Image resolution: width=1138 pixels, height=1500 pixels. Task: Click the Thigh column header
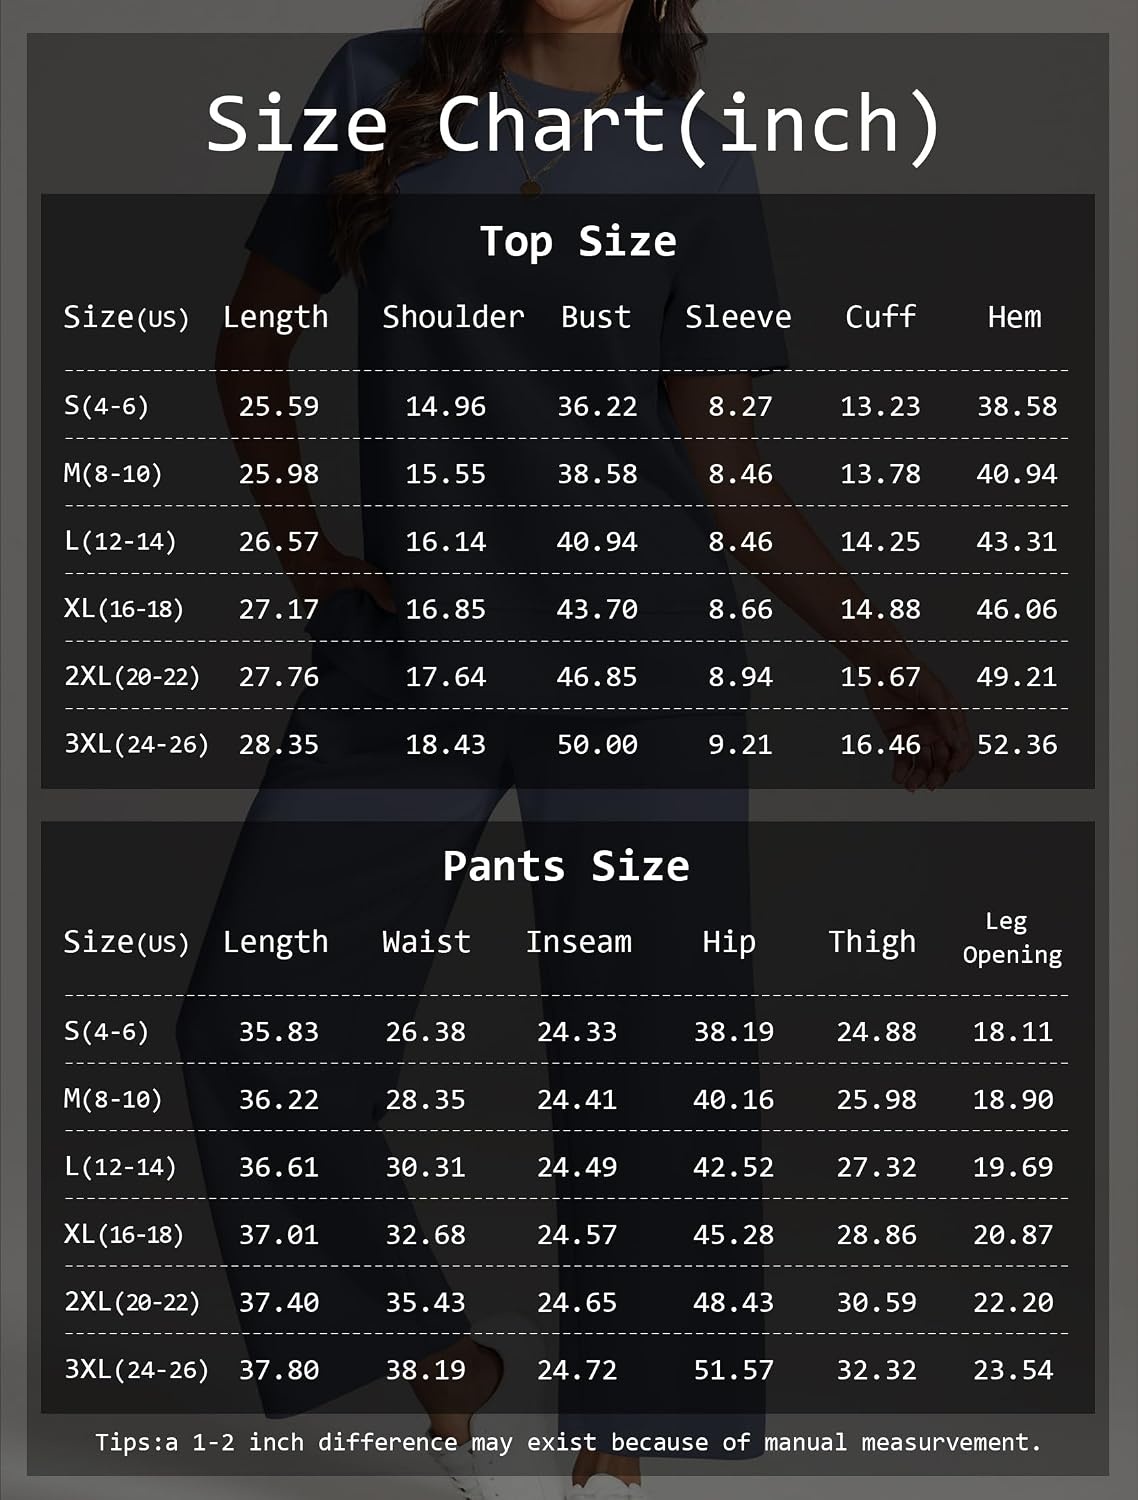point(872,942)
